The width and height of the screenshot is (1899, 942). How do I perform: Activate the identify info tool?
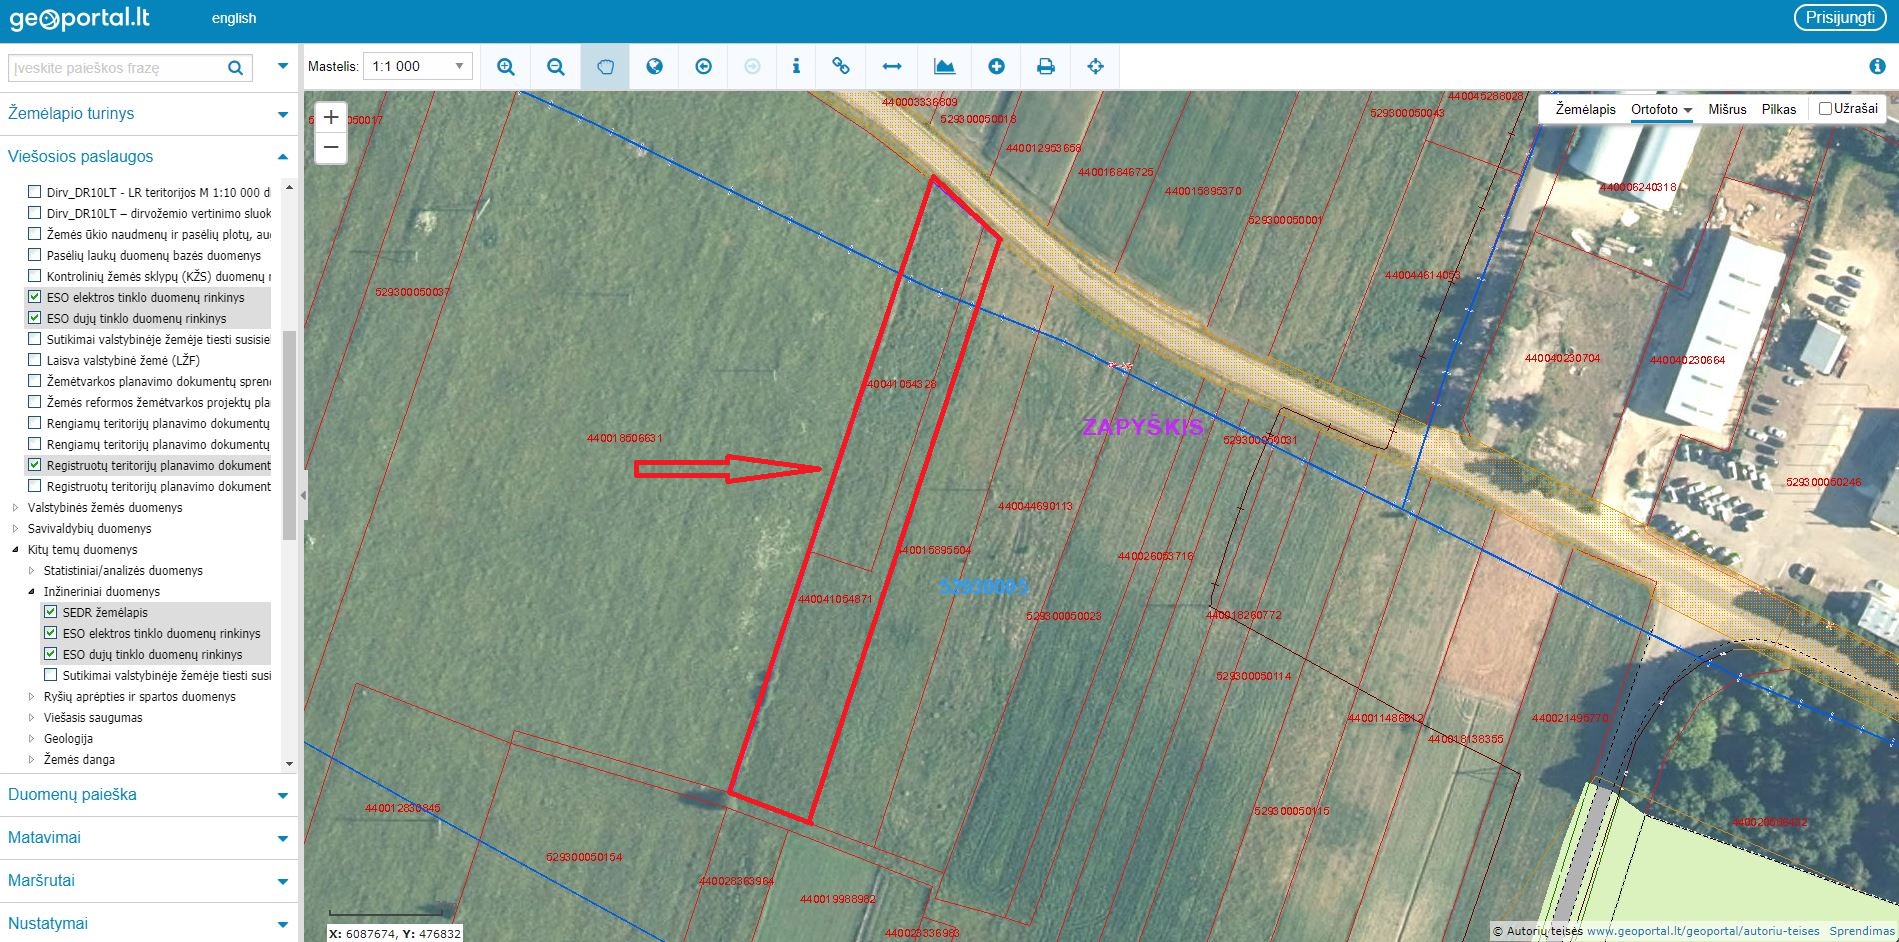(x=796, y=67)
